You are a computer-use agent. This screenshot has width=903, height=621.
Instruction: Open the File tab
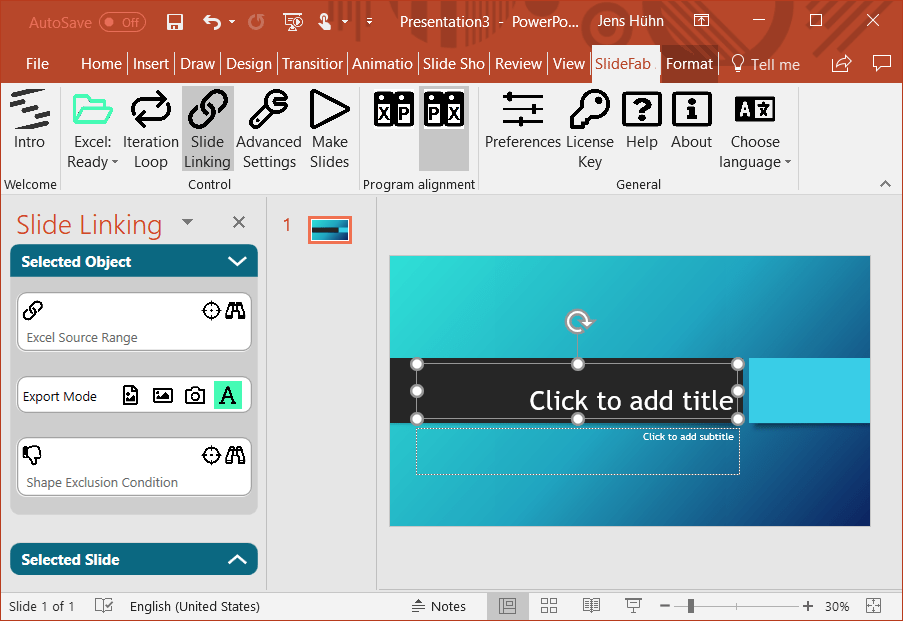[x=37, y=63]
